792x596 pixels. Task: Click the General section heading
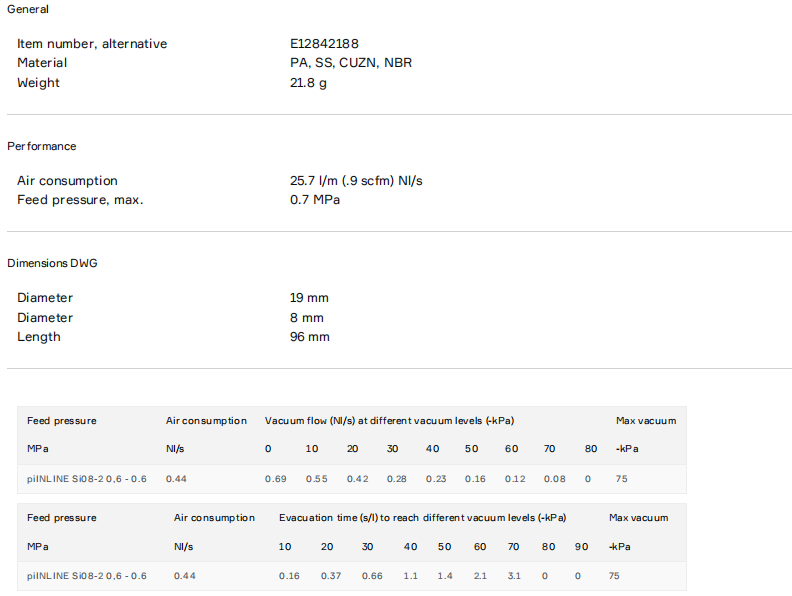point(28,9)
